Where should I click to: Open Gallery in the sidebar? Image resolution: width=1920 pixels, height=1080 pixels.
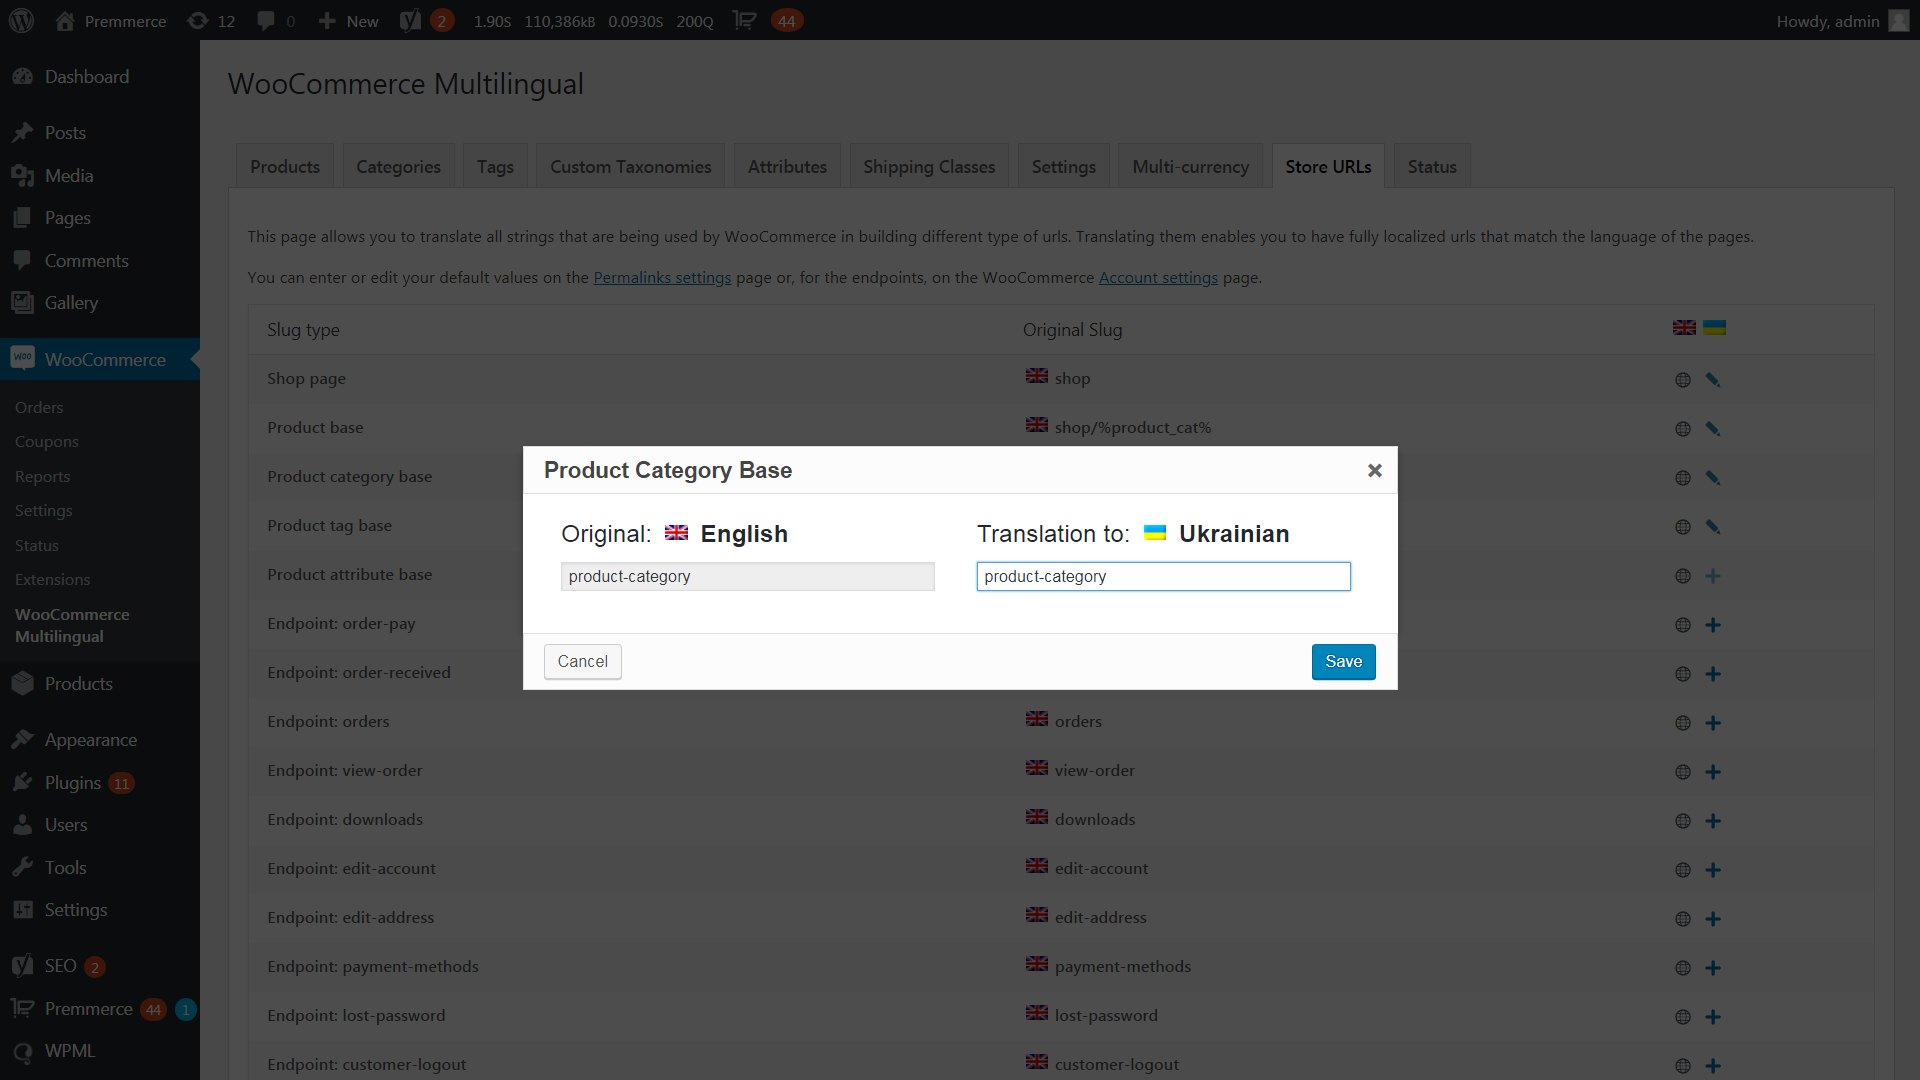click(x=71, y=303)
